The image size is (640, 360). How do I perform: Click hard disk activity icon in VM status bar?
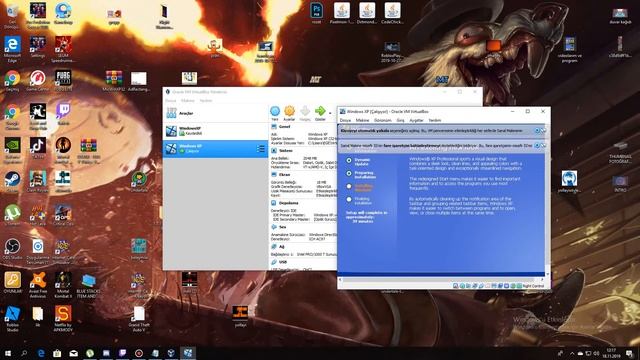point(456,286)
